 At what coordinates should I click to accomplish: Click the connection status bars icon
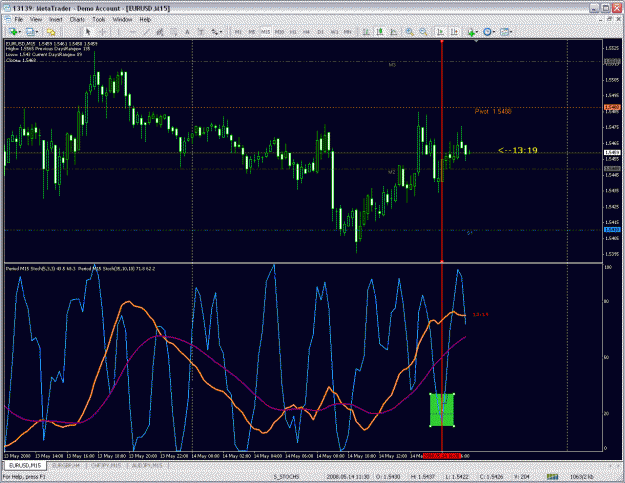pyautogui.click(x=552, y=477)
